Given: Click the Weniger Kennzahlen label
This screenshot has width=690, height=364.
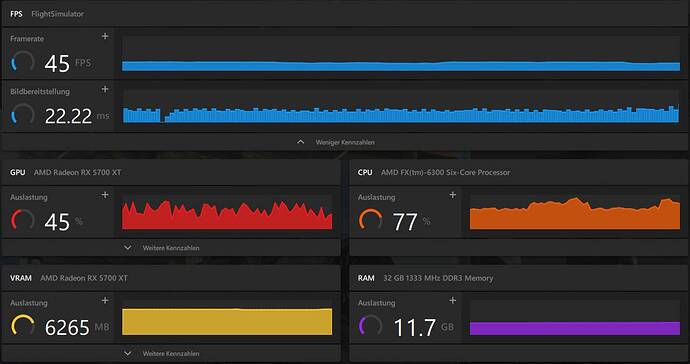Looking at the screenshot, I should (x=345, y=143).
